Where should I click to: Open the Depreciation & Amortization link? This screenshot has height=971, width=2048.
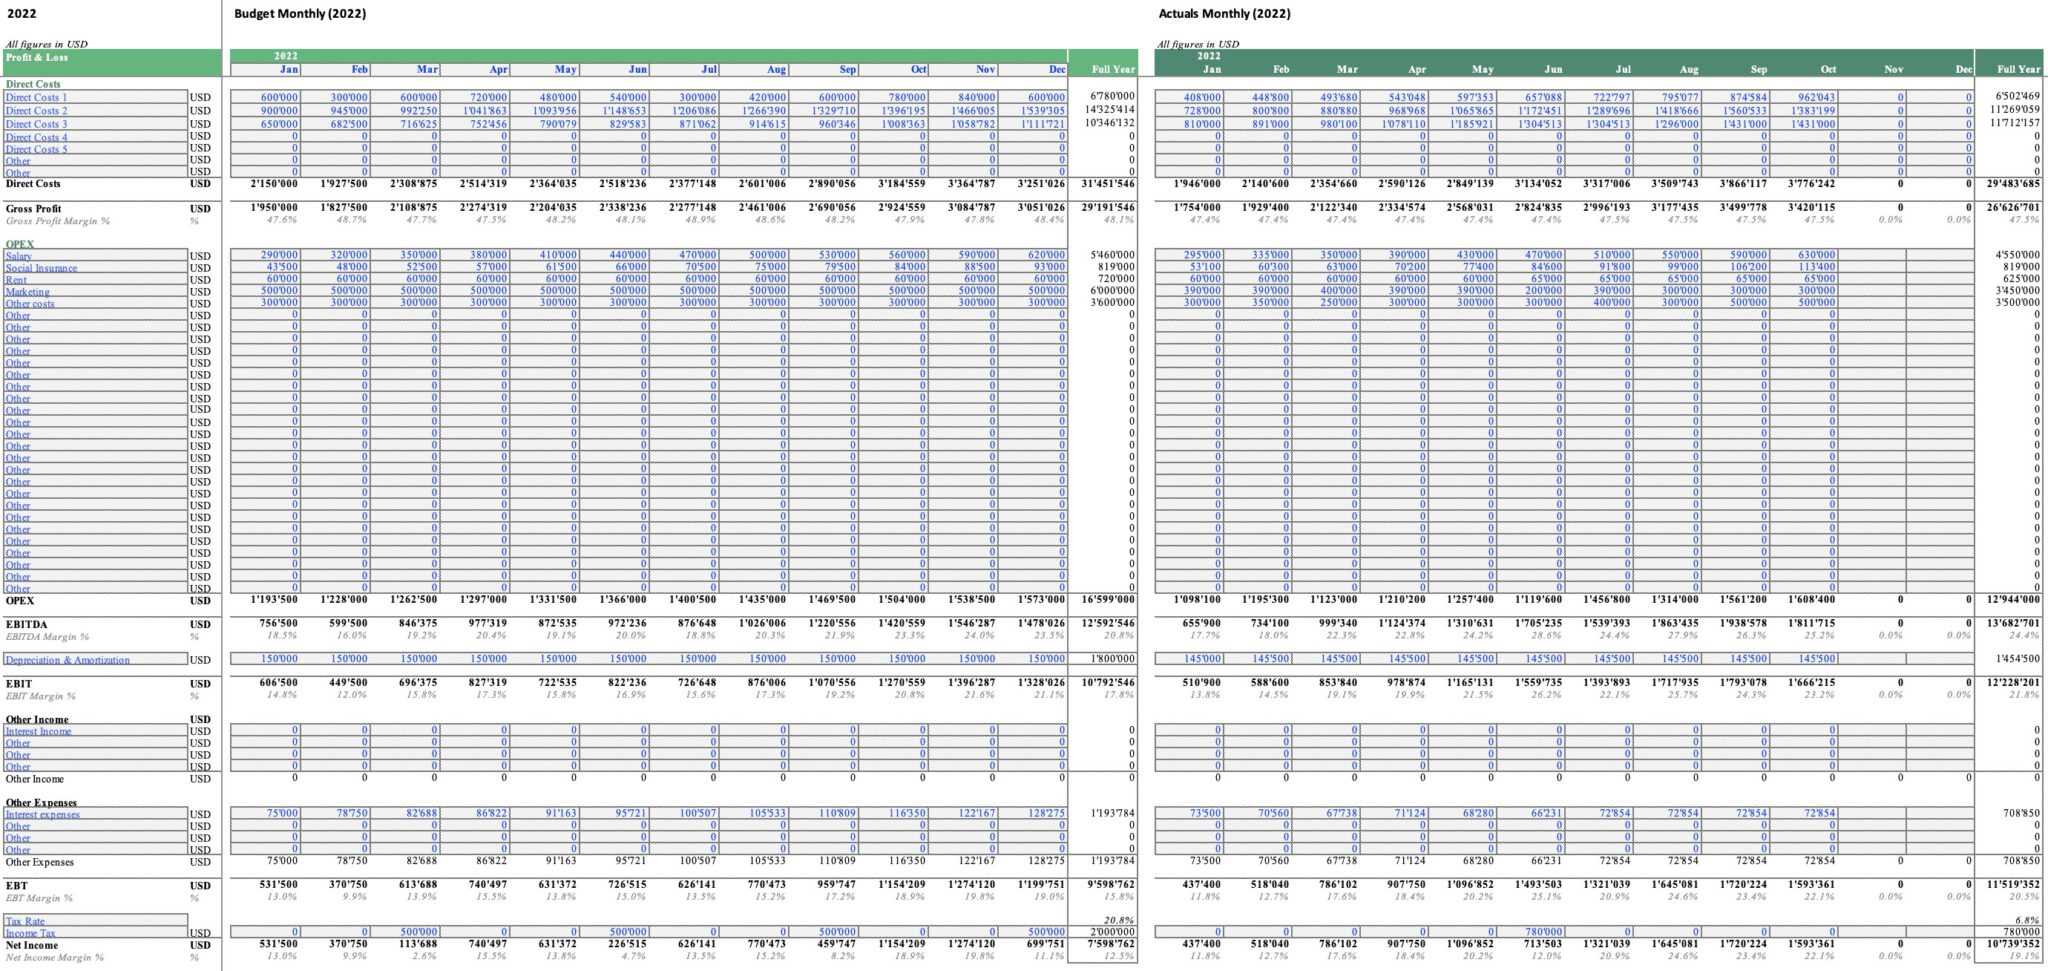click(x=67, y=660)
